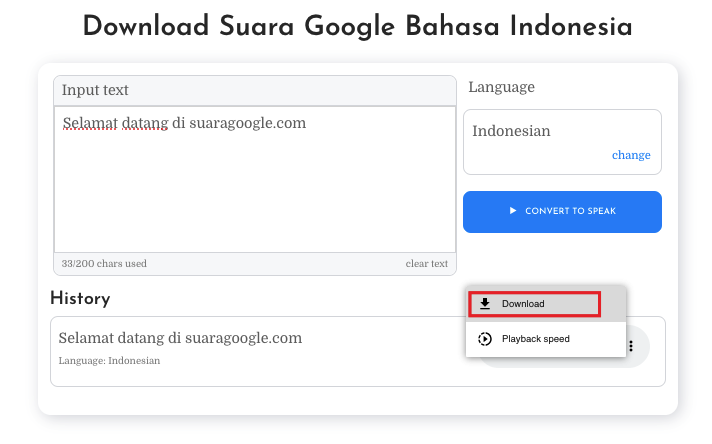The height and width of the screenshot is (444, 712).
Task: Click the page title 'Download Suara Google Bahasa Indonesia'
Action: tap(357, 26)
